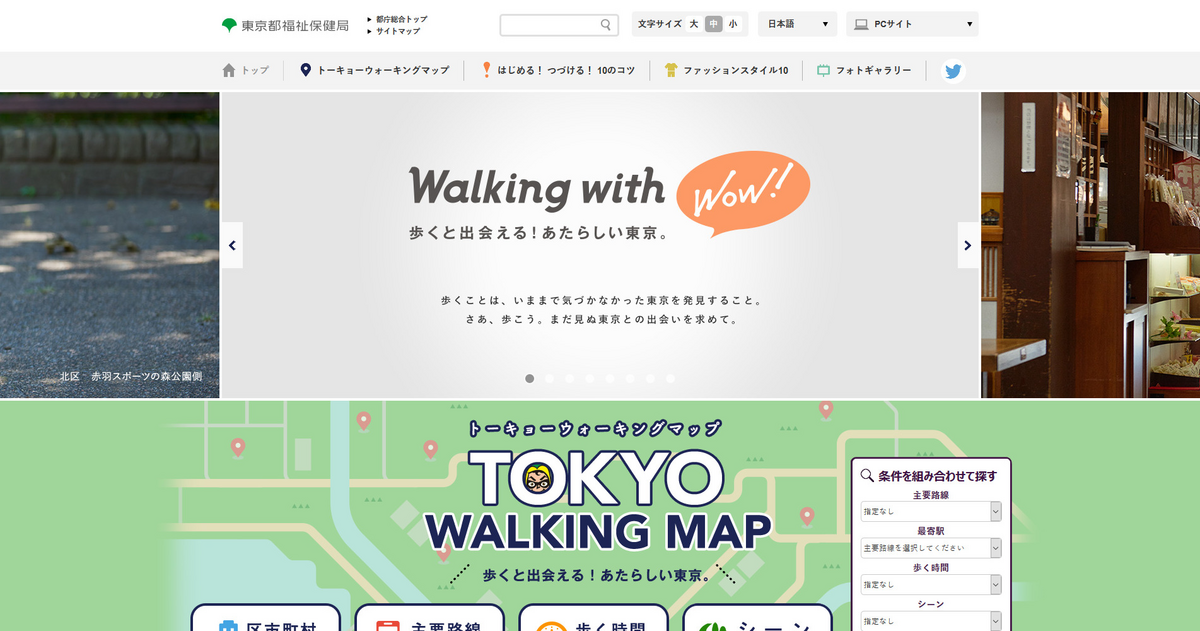
Task: Set text size to 中
Action: [x=713, y=24]
